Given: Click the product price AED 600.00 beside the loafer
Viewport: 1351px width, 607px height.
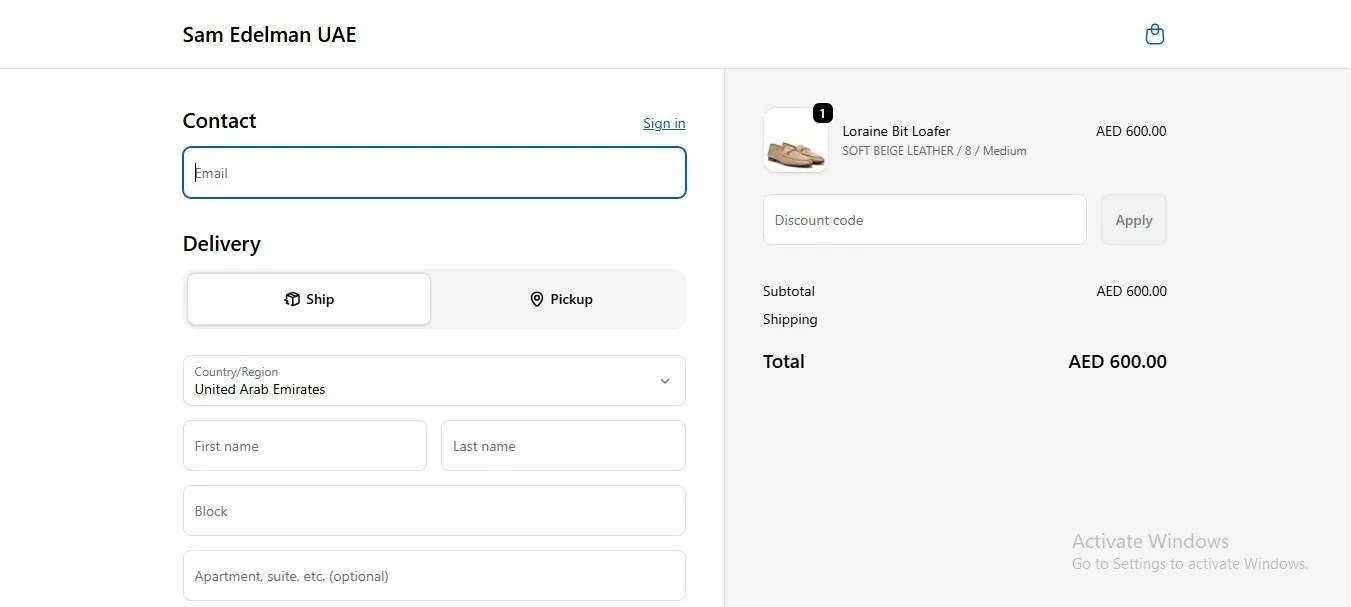Looking at the screenshot, I should click(1131, 131).
